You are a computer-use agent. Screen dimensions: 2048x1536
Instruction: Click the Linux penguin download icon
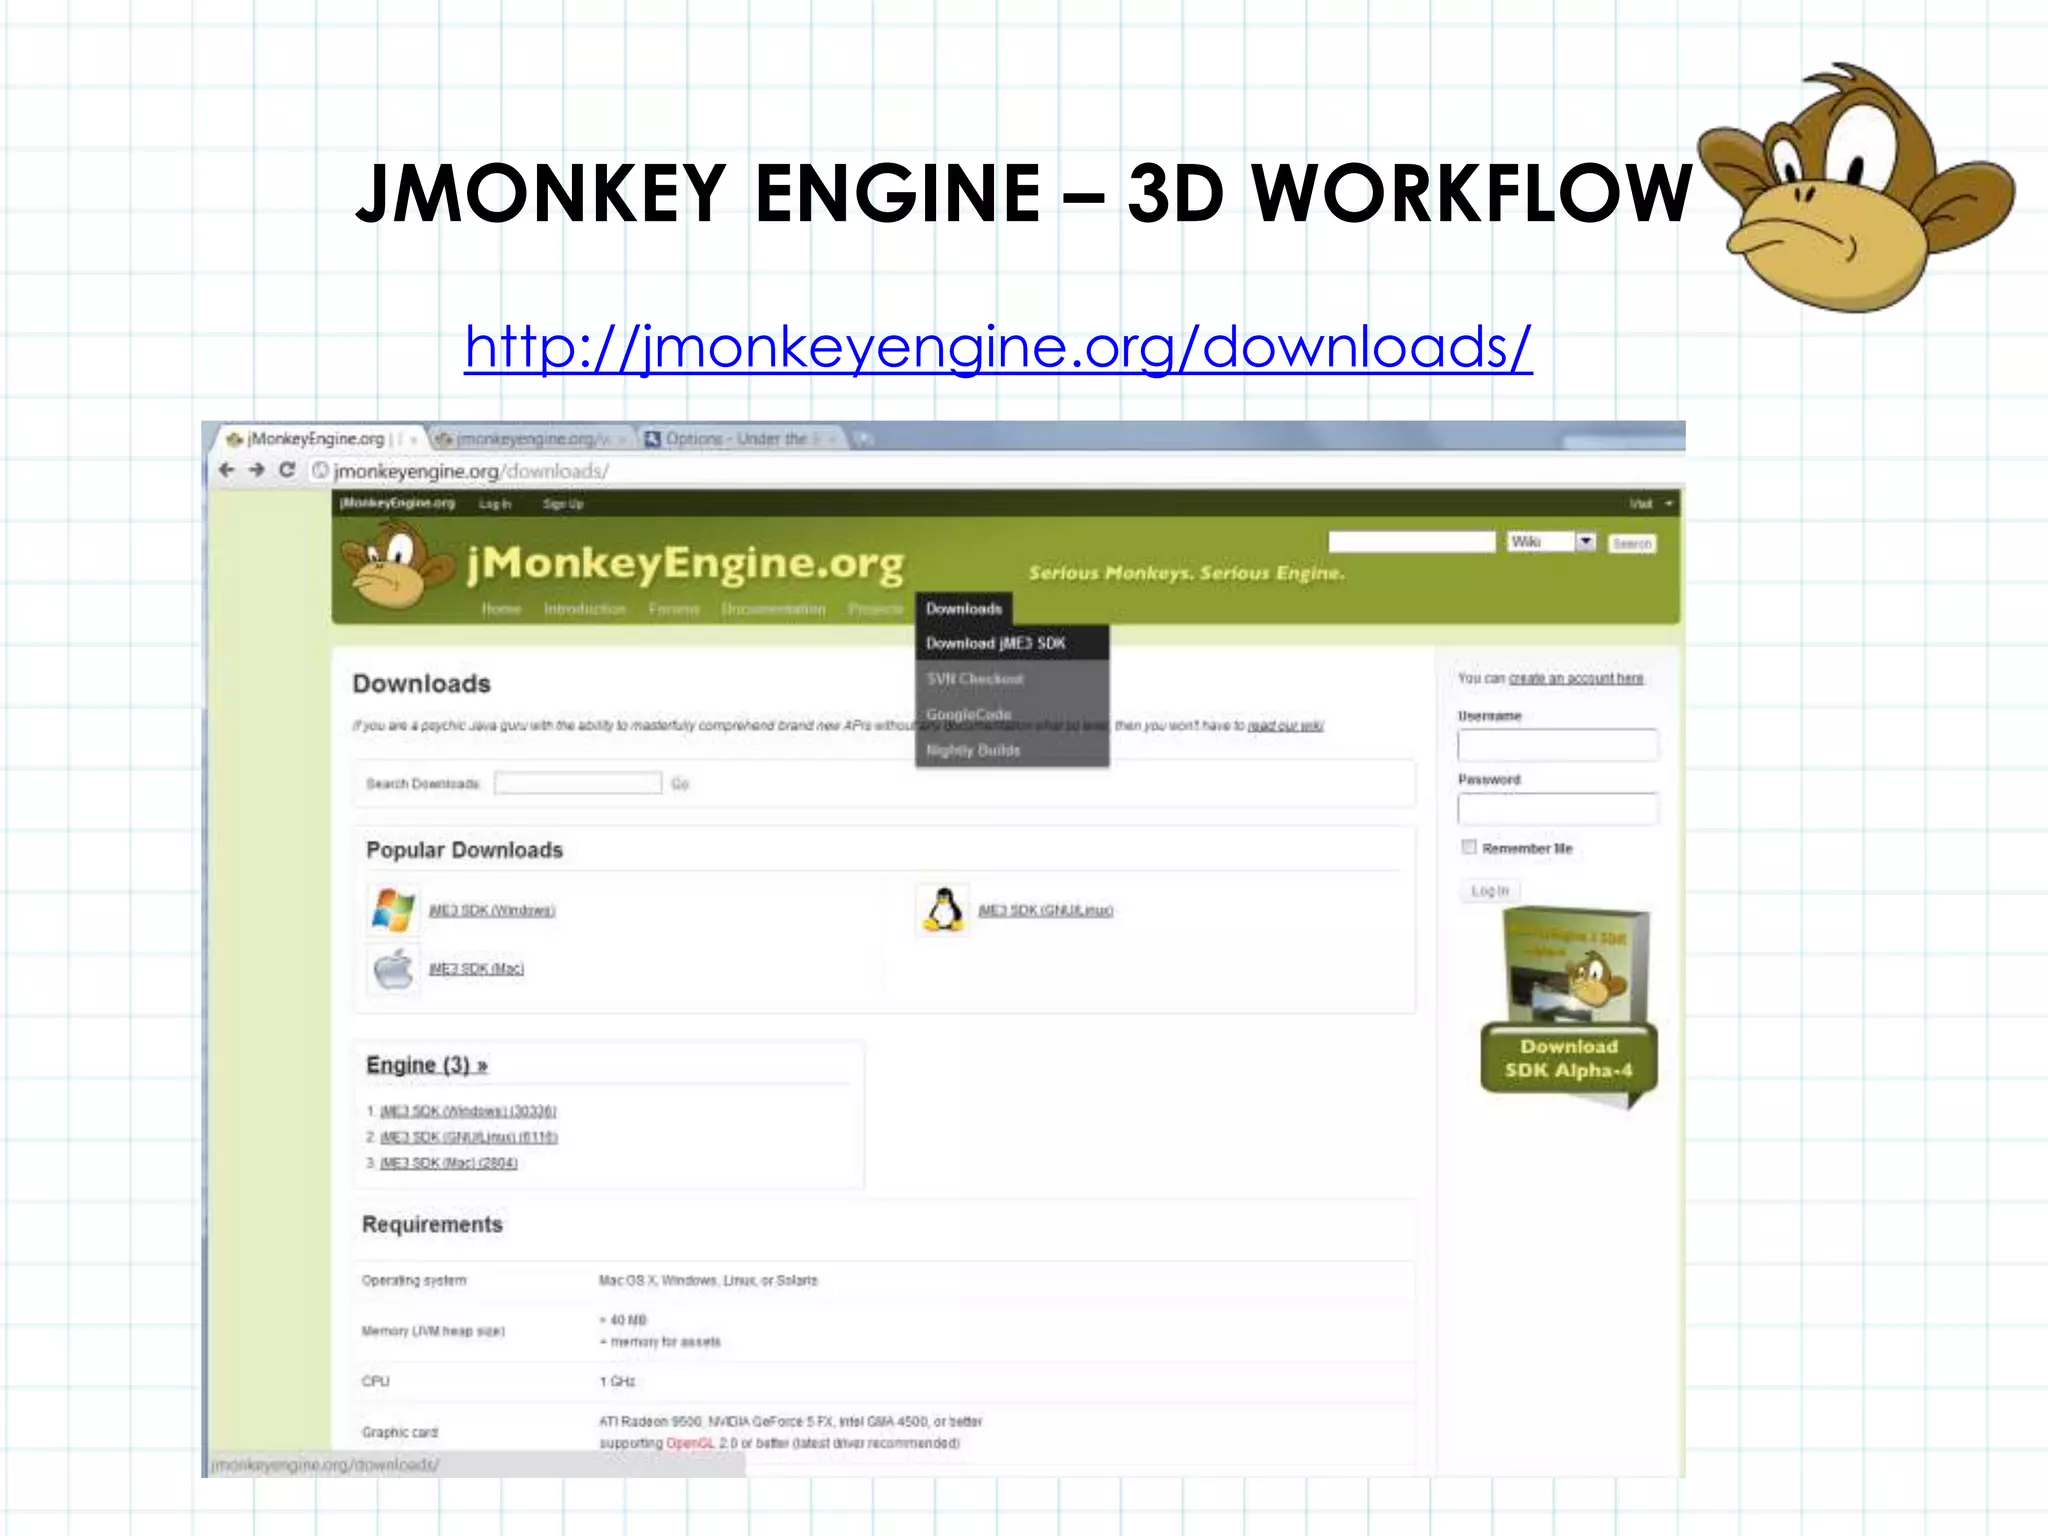click(943, 910)
